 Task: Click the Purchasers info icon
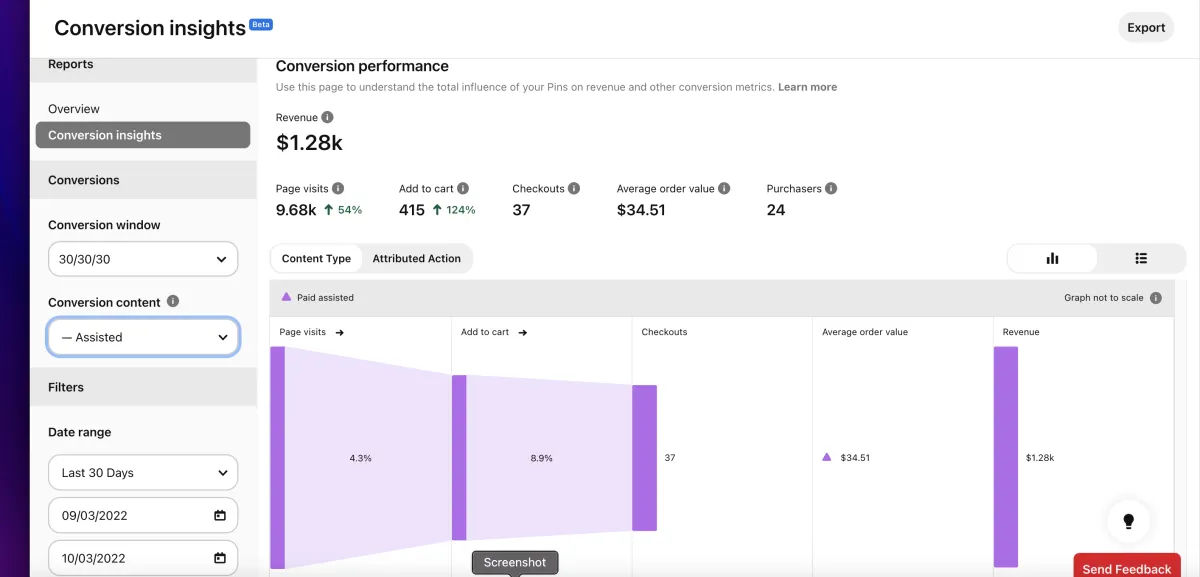click(831, 188)
